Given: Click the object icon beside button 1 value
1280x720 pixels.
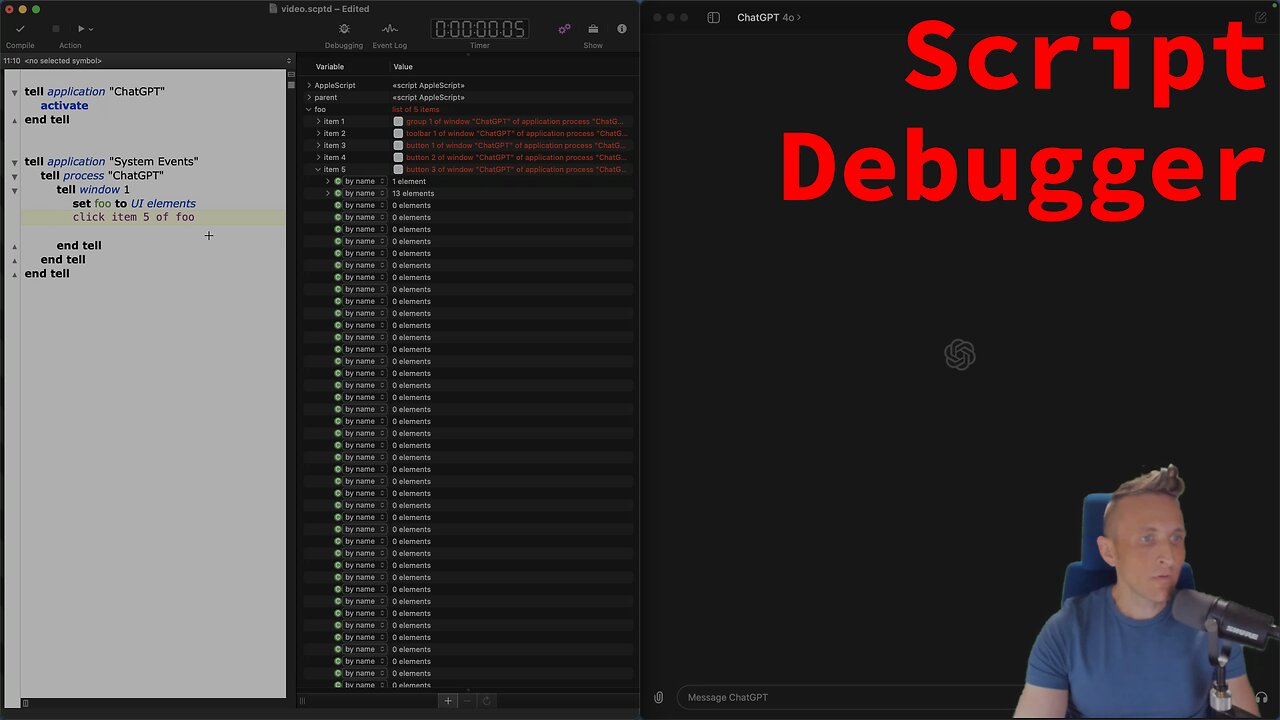Looking at the screenshot, I should pos(398,145).
